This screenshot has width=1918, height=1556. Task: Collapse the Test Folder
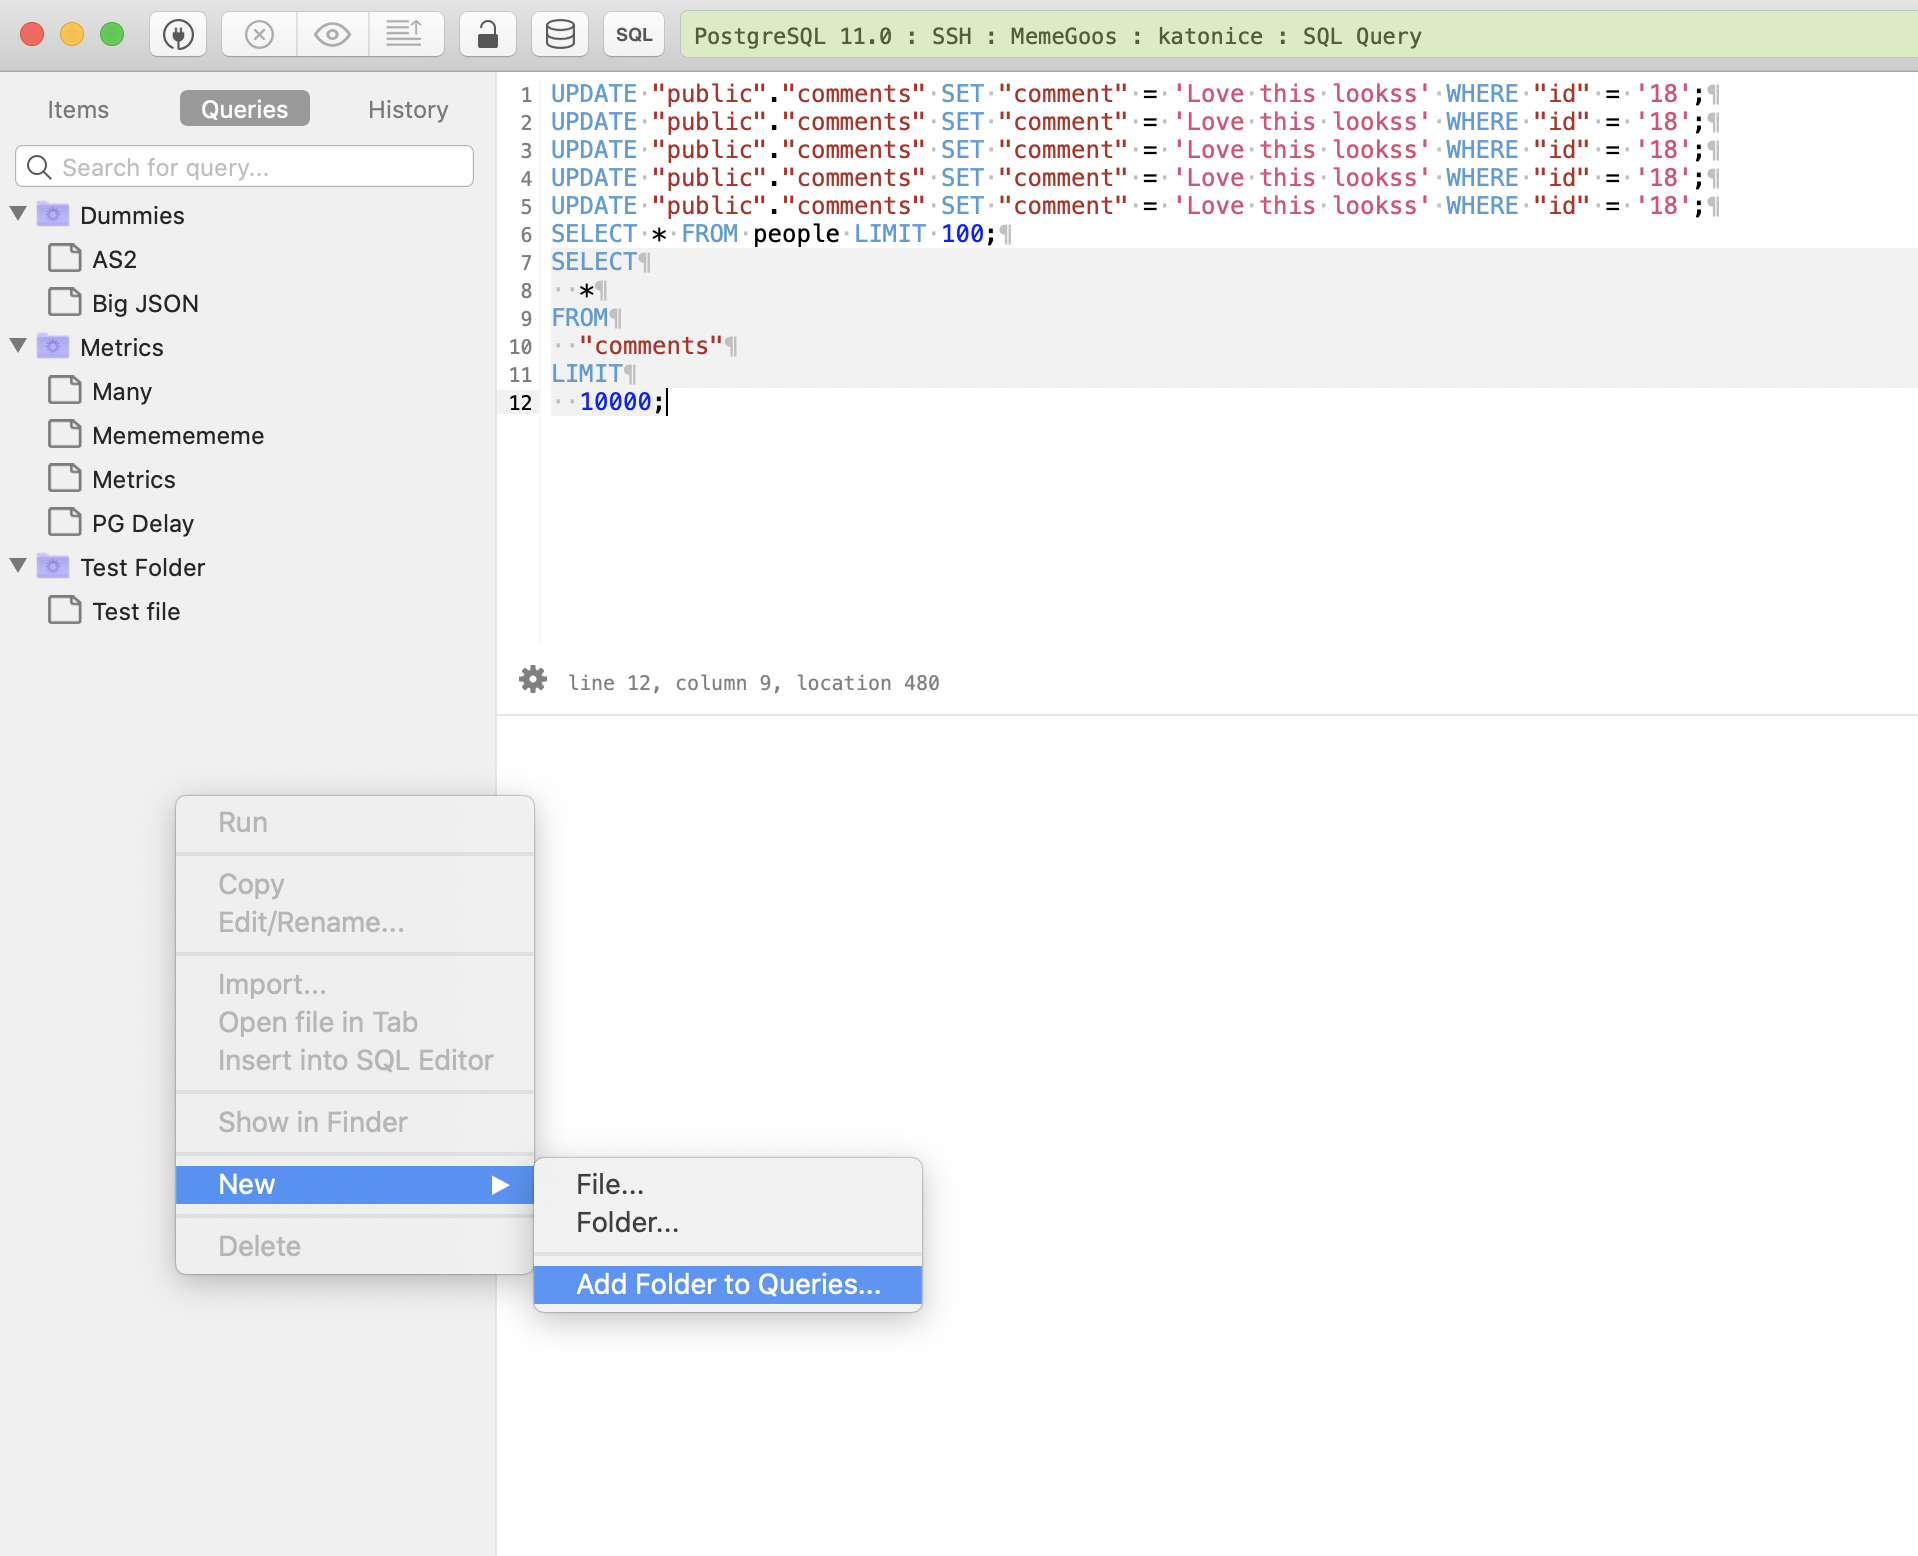pos(17,565)
